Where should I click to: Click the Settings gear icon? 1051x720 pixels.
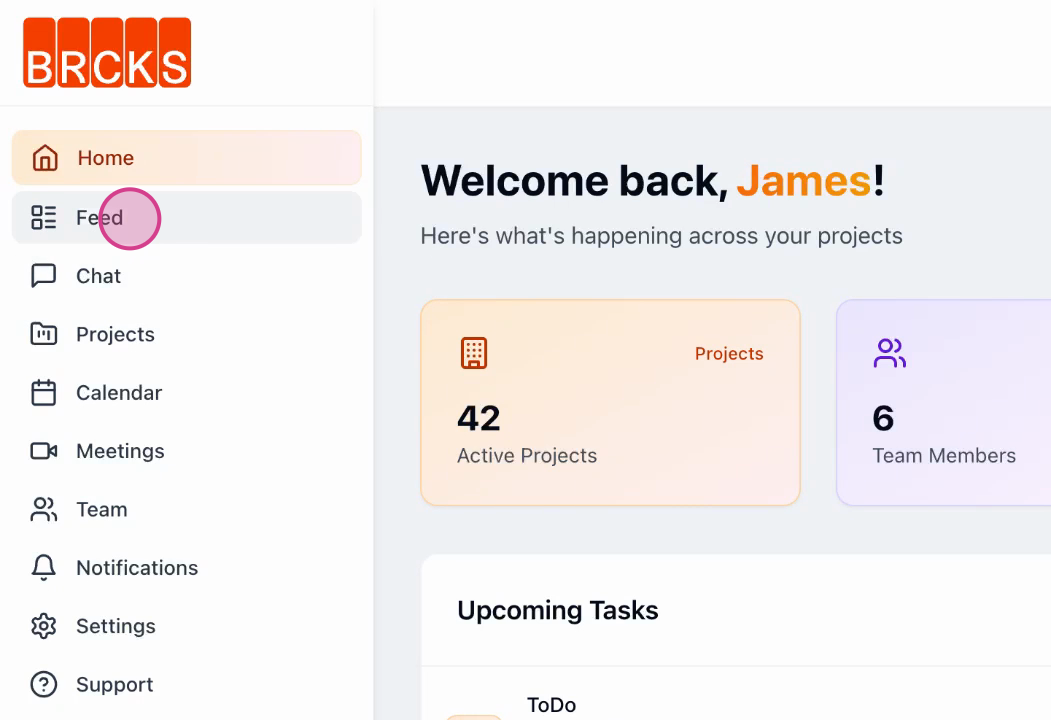[44, 626]
